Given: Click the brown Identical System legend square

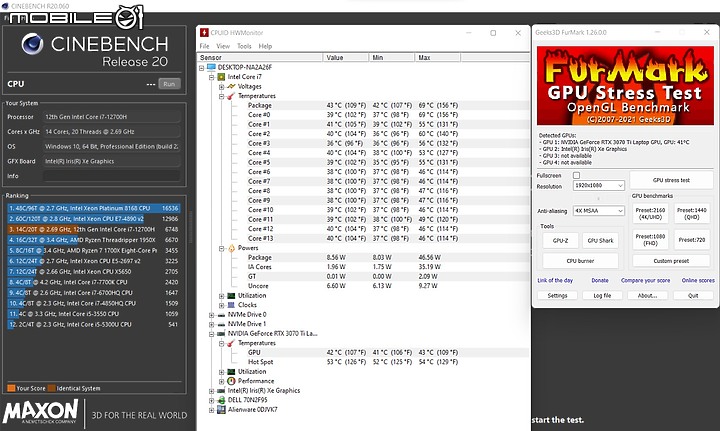Looking at the screenshot, I should point(51,388).
